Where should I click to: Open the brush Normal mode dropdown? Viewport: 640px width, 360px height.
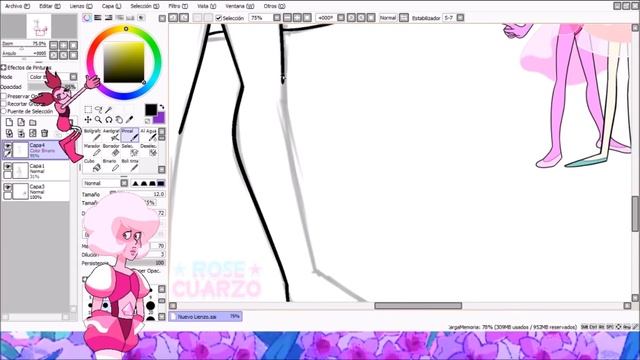coord(124,183)
